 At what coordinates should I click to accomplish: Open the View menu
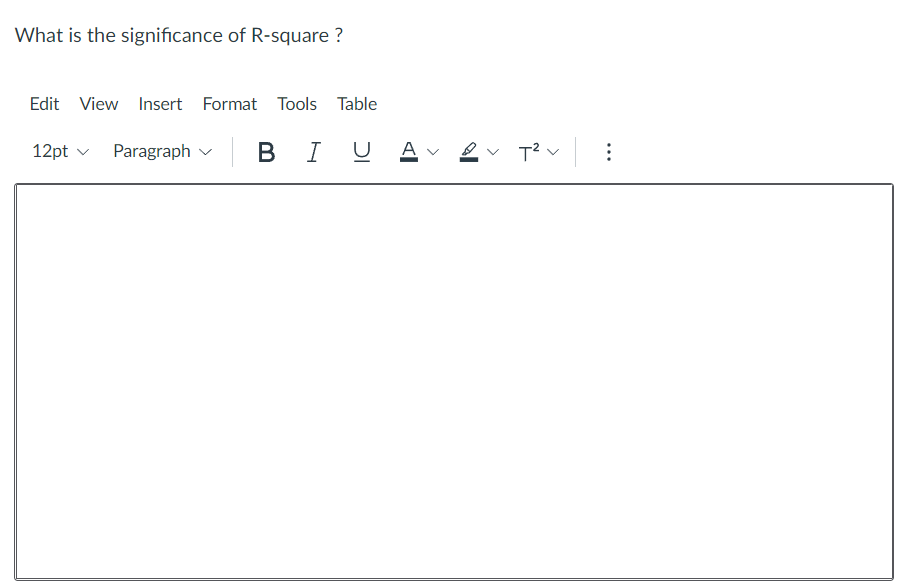(x=98, y=103)
